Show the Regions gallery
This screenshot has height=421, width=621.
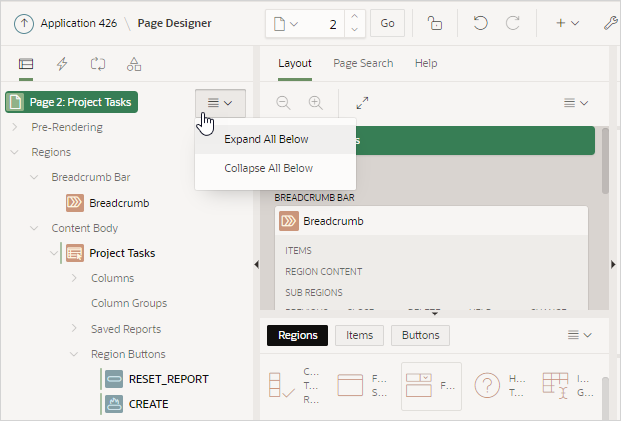click(297, 335)
